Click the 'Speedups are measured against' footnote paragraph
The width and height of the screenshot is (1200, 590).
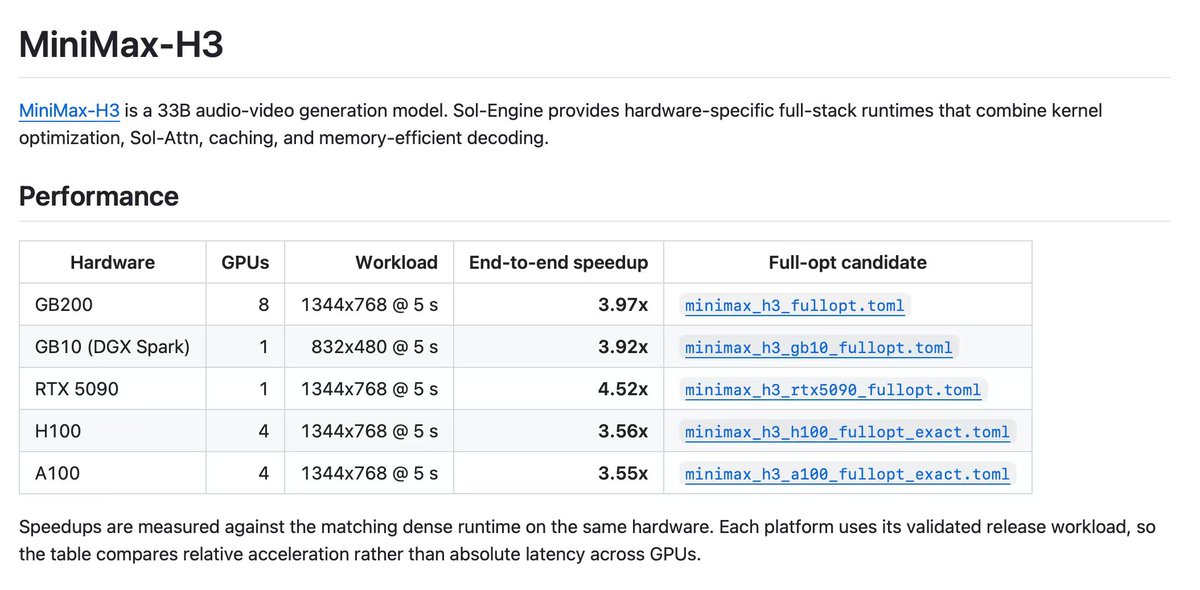[588, 539]
